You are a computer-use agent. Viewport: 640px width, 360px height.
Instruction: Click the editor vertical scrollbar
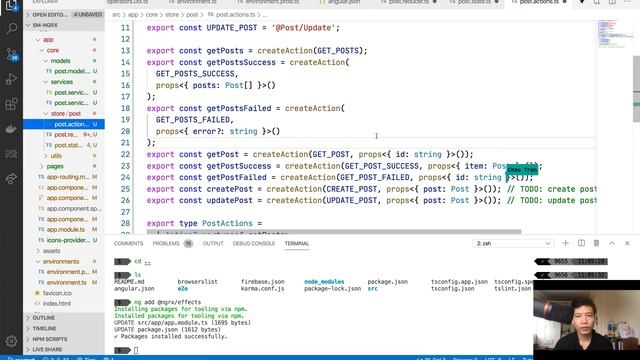point(636,89)
